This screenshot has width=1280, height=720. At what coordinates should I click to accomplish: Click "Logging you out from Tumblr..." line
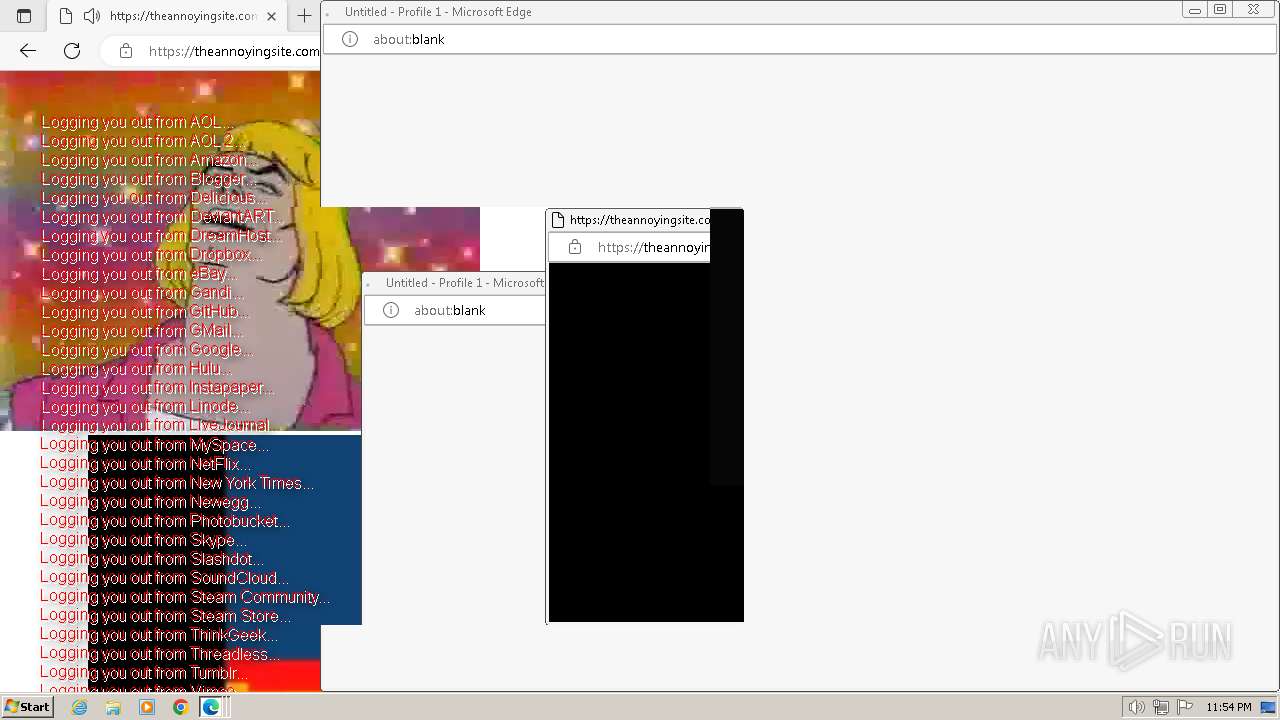[144, 673]
